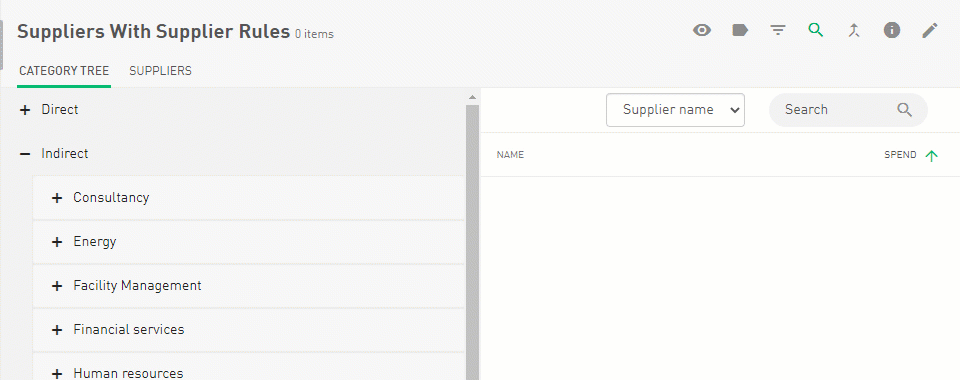This screenshot has height=380, width=960.
Task: Click the scrollbar up arrow
Action: [472, 97]
